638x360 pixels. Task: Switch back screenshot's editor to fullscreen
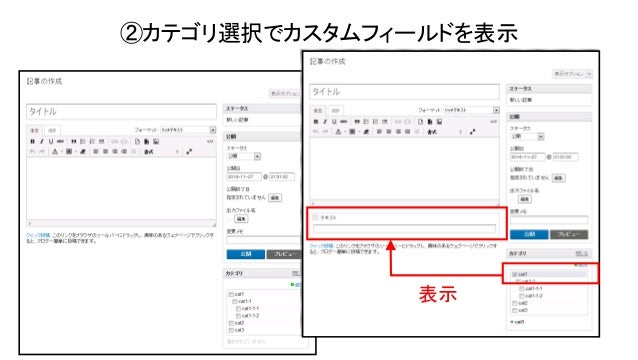coord(189,152)
